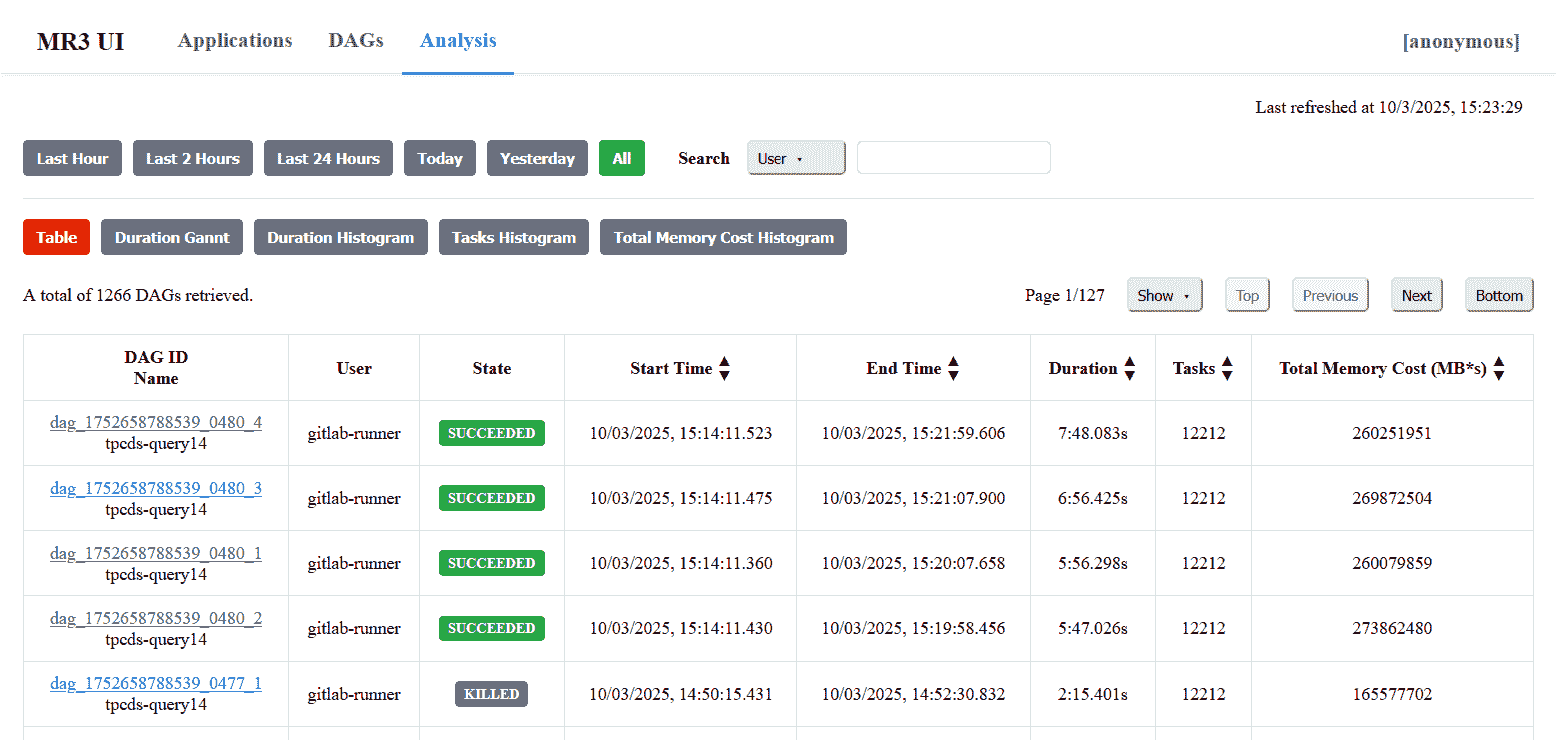Viewport: 1557px width, 740px height.
Task: Expand the Show rows dropdown
Action: [x=1164, y=296]
